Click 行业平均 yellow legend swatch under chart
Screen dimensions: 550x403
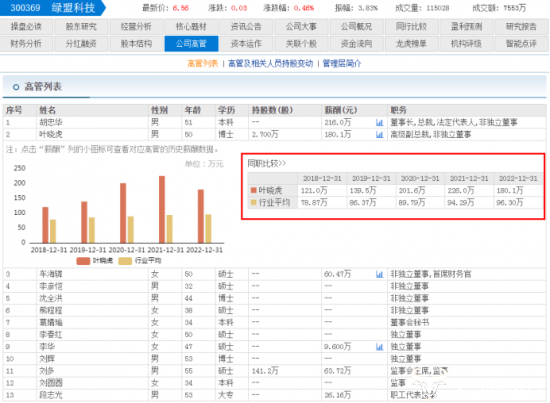click(125, 261)
